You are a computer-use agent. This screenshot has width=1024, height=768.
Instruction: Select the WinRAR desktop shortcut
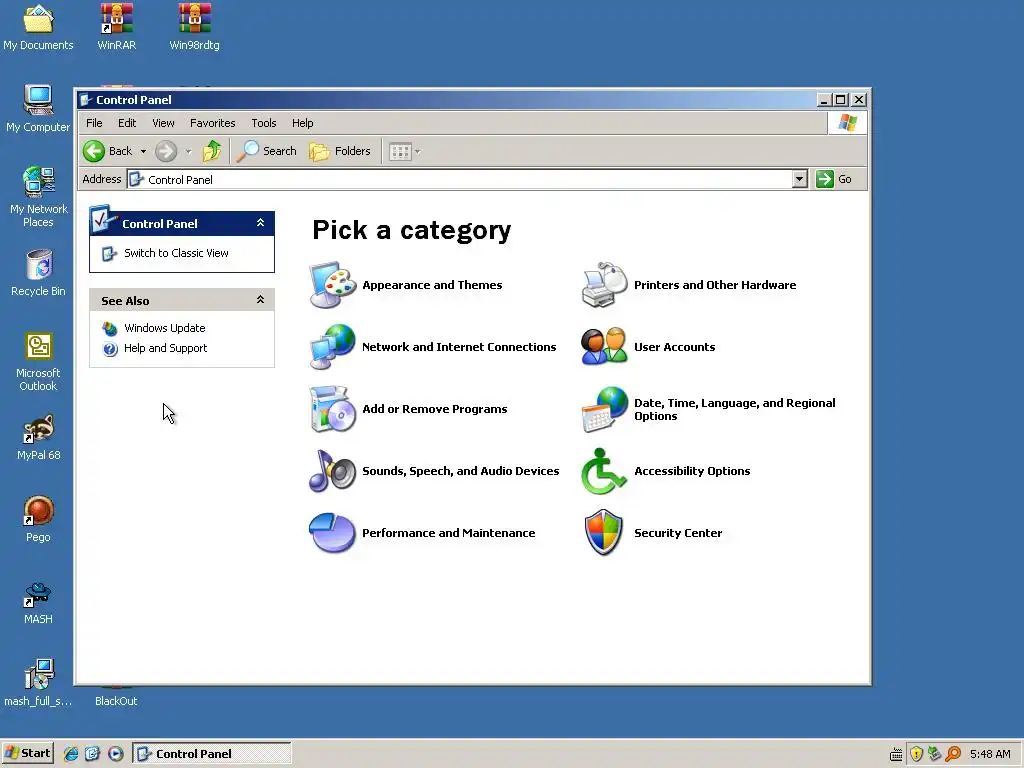pos(116,27)
